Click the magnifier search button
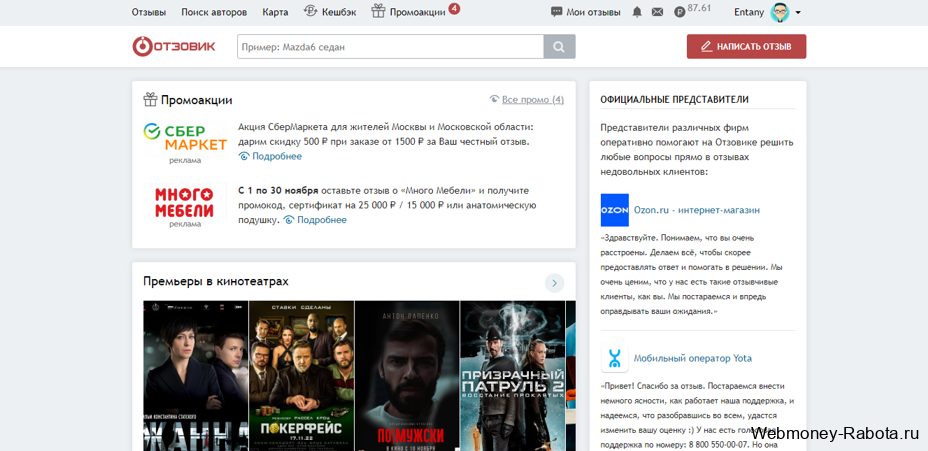Image resolution: width=928 pixels, height=451 pixels. pos(559,47)
